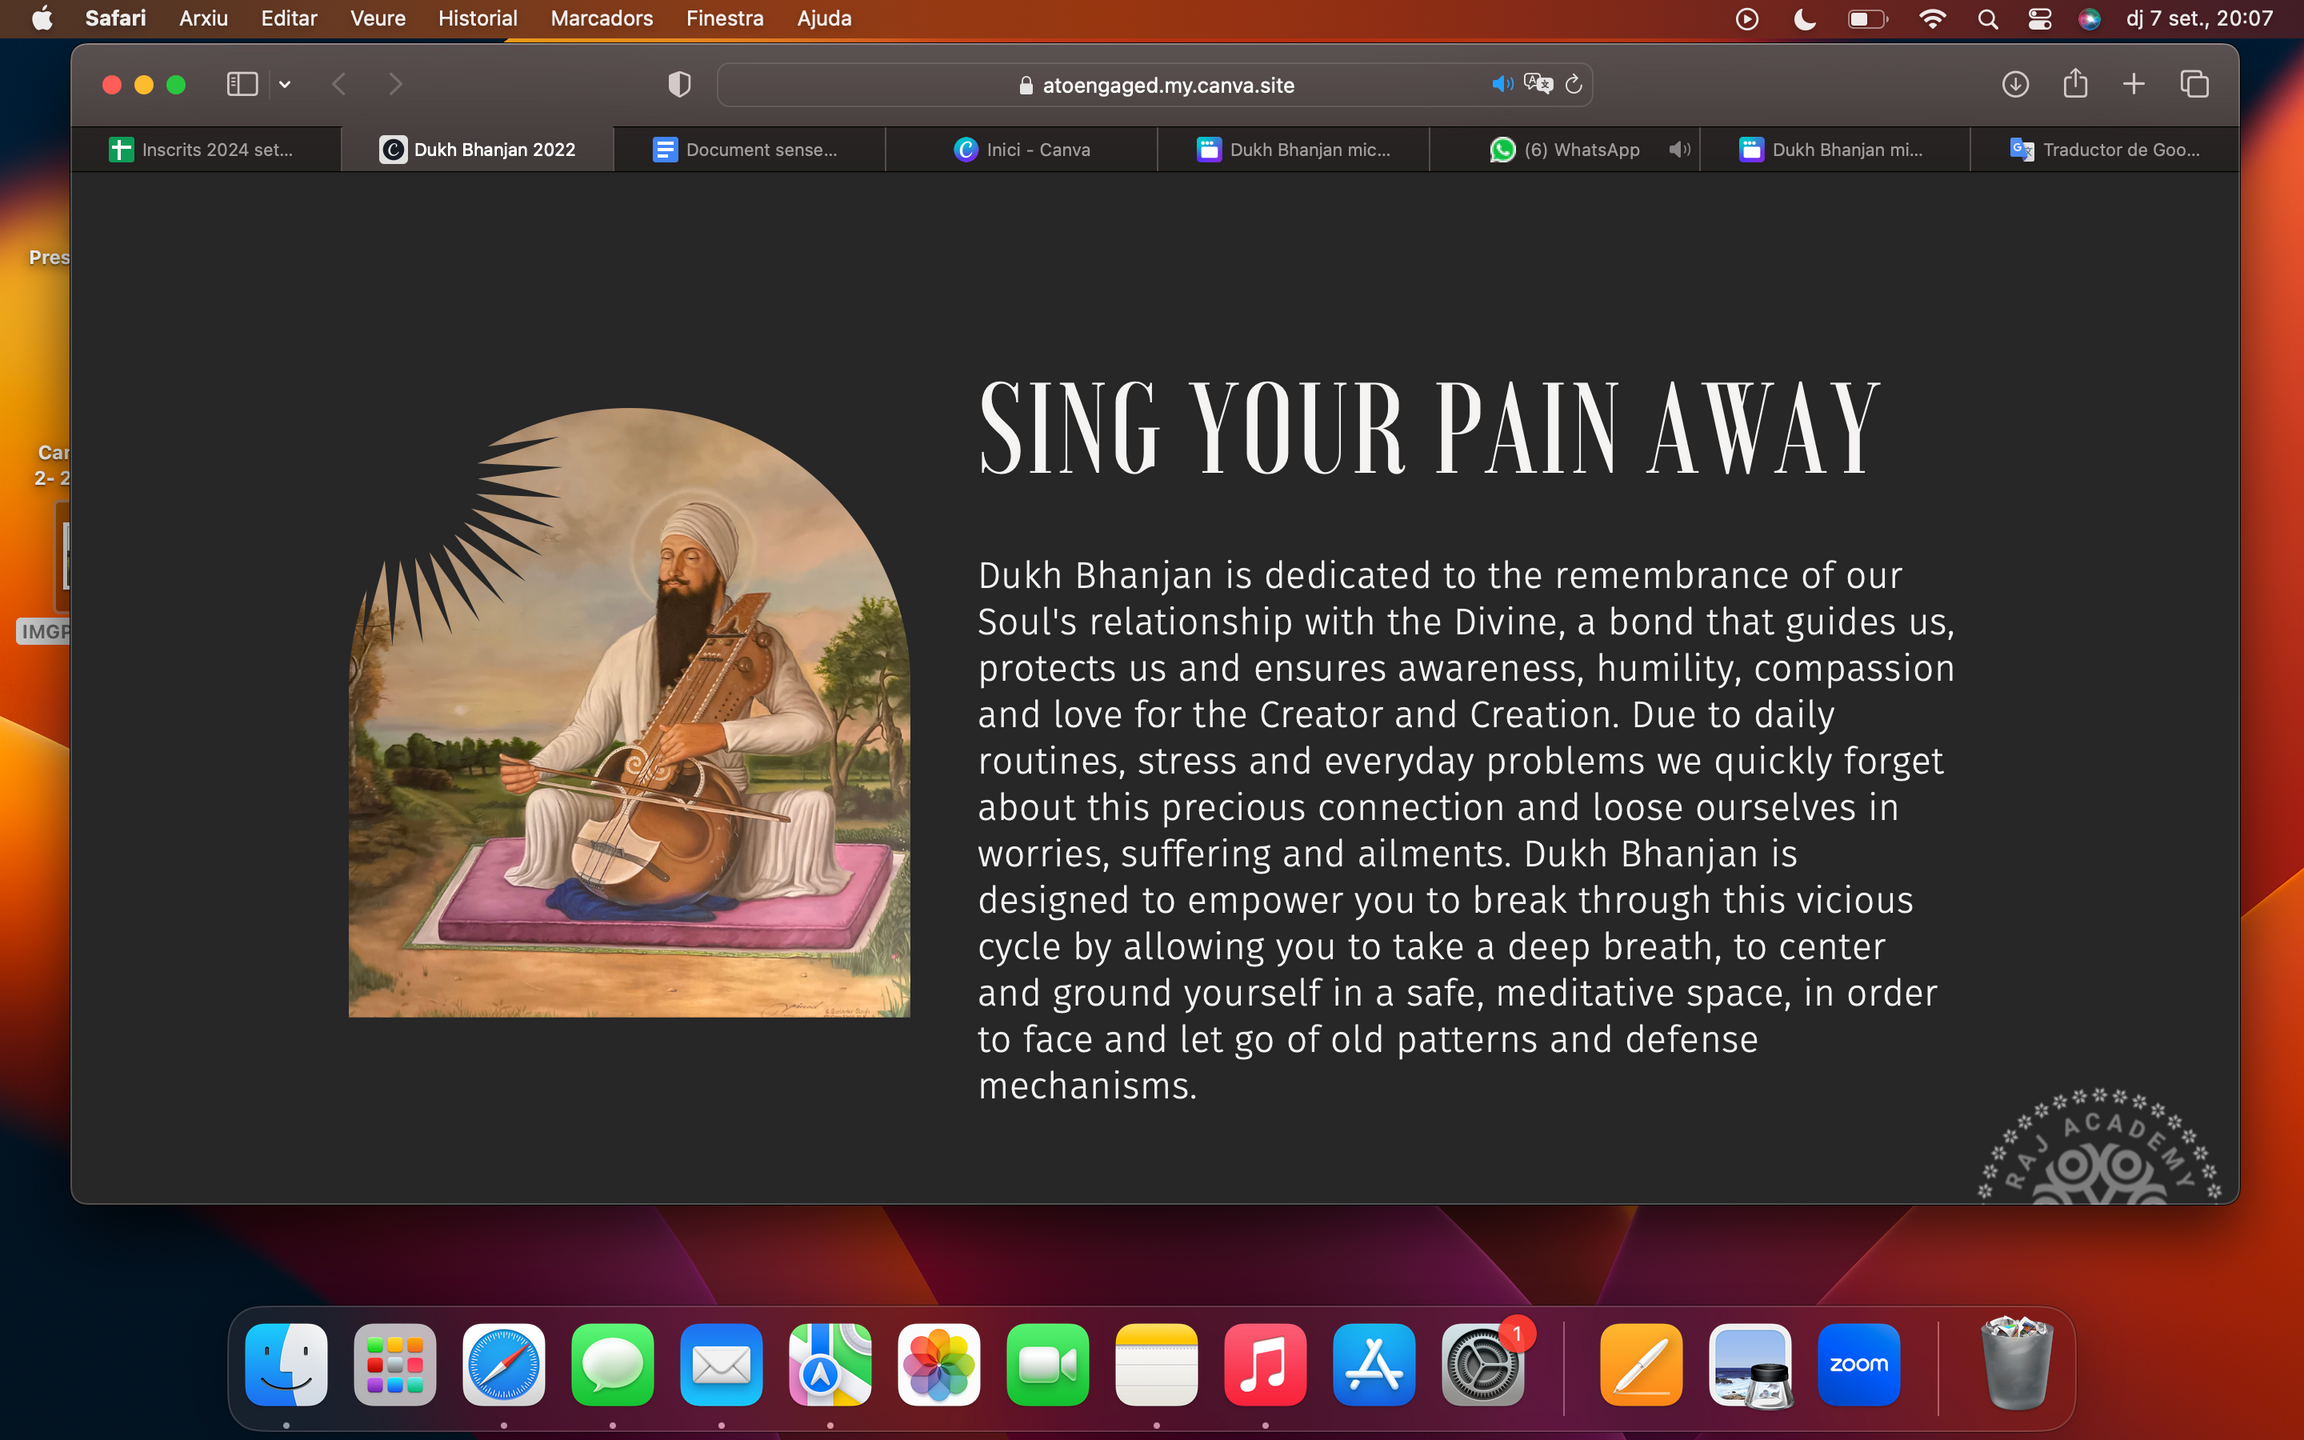Viewport: 2304px width, 1440px height.
Task: Open the (6) WhatsApp tab
Action: pyautogui.click(x=1565, y=150)
